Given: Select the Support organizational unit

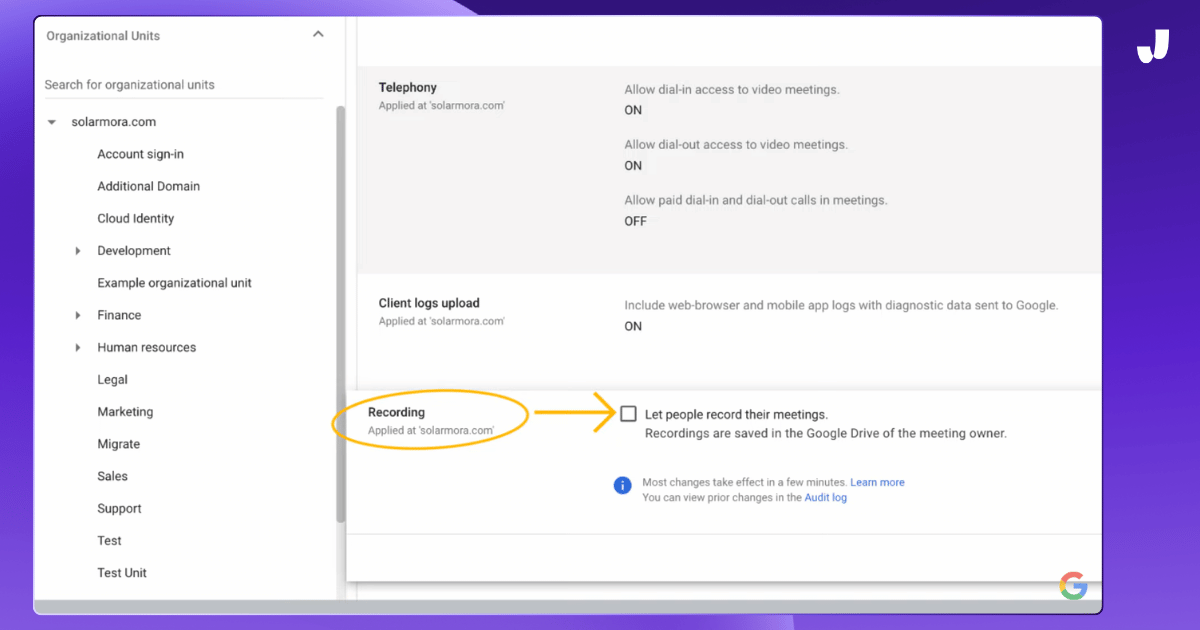Looking at the screenshot, I should coord(119,508).
